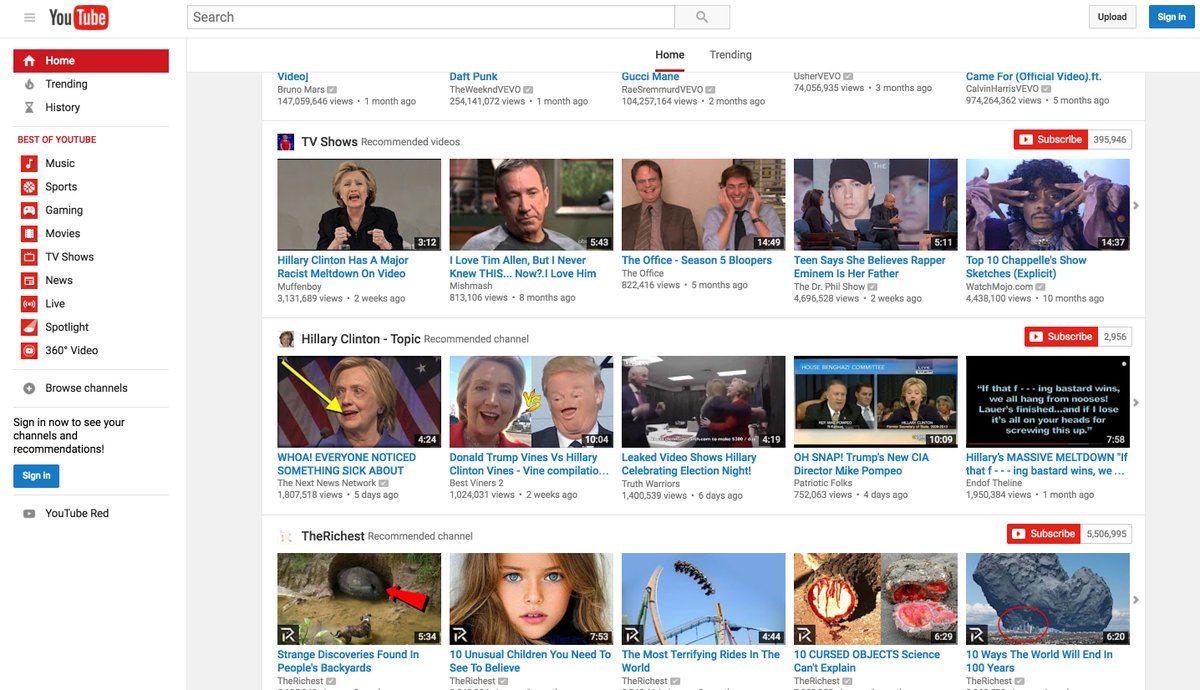Open Leaked Video Shows Hillary title link
This screenshot has height=690, width=1200.
pos(689,464)
